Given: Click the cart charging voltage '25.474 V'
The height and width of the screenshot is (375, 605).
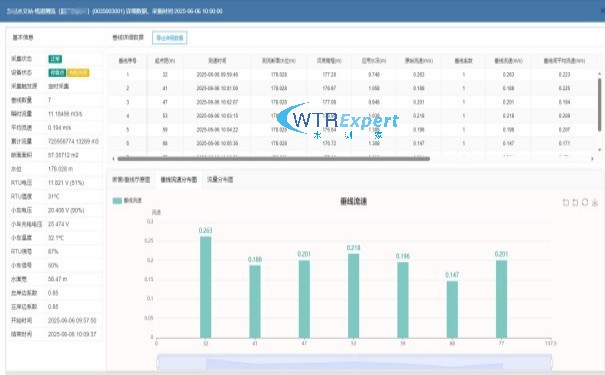Looking at the screenshot, I should click(x=59, y=224).
